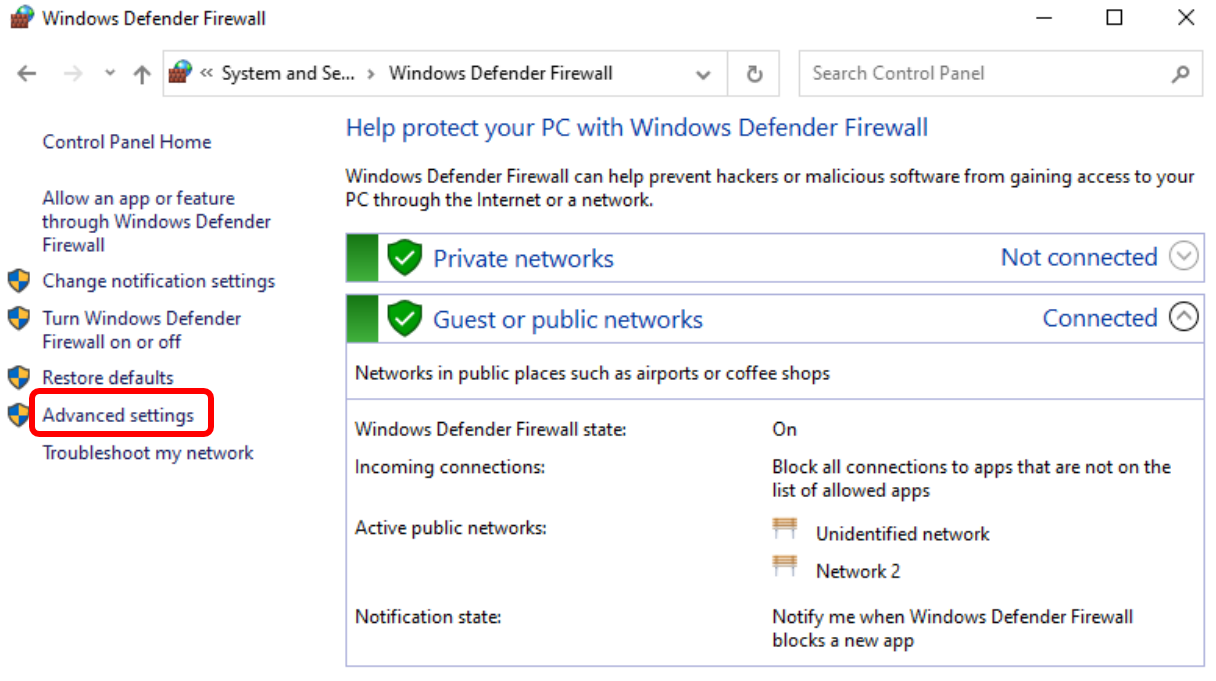Minimize the Windows Defender Firewall window
The width and height of the screenshot is (1216, 681).
coord(1044,18)
